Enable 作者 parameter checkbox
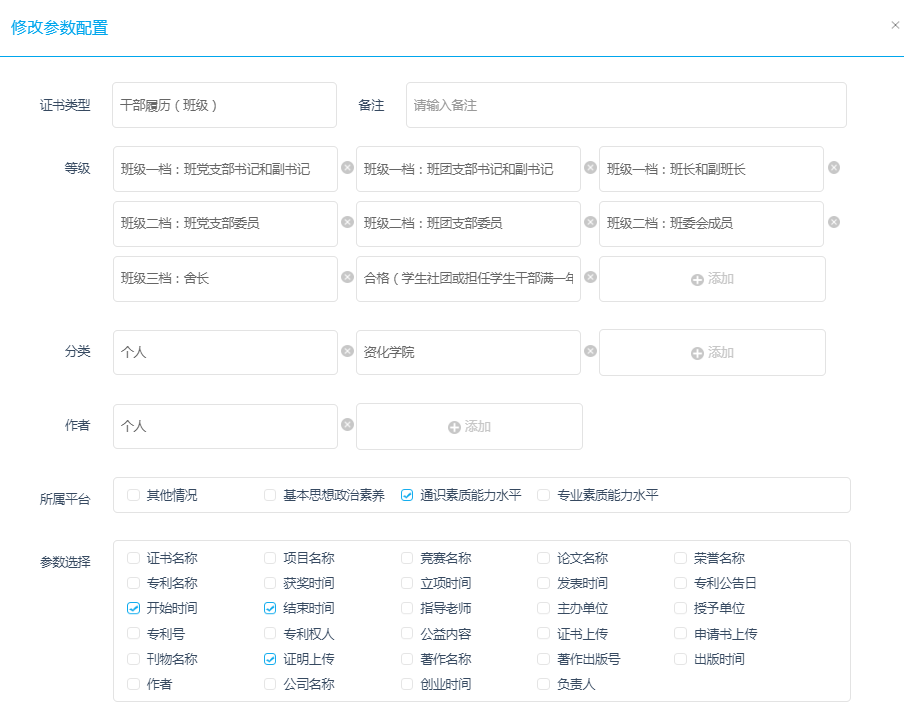The width and height of the screenshot is (904, 713). click(x=133, y=684)
